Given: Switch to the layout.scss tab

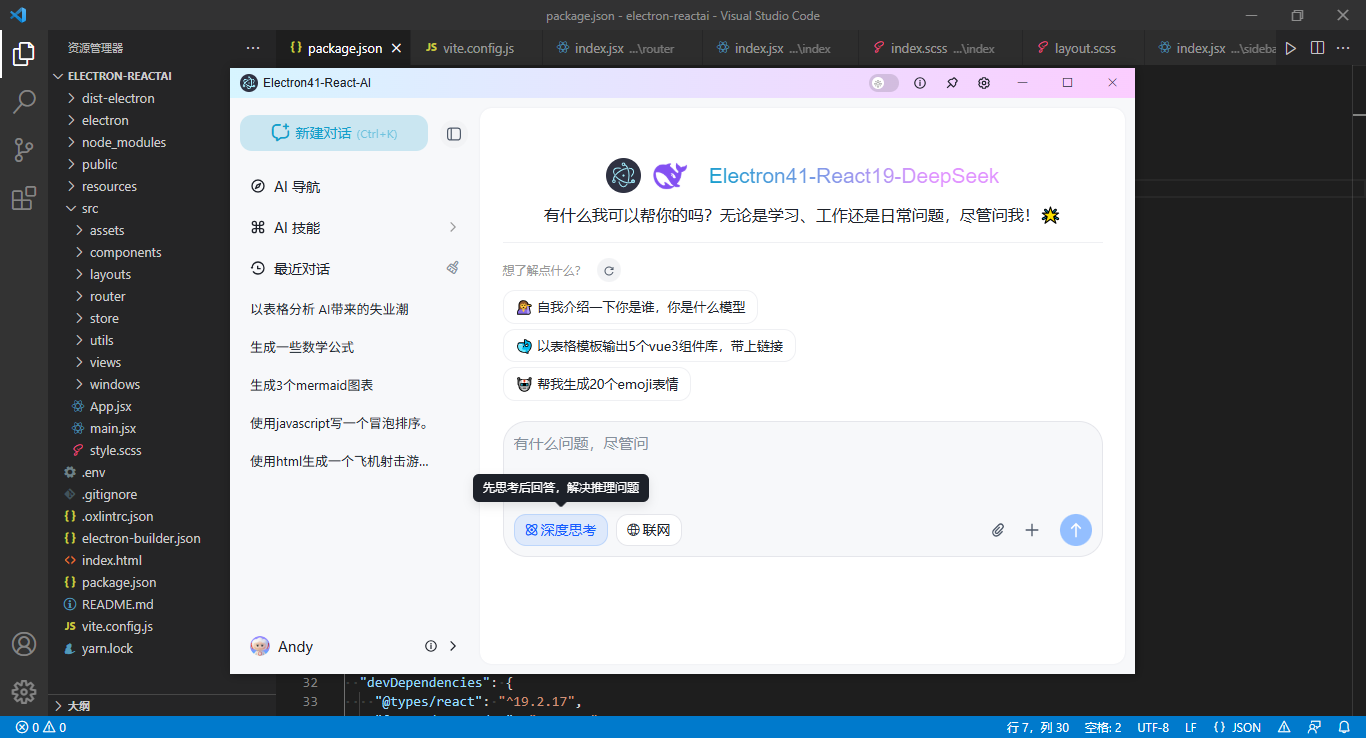Looking at the screenshot, I should [x=1084, y=48].
